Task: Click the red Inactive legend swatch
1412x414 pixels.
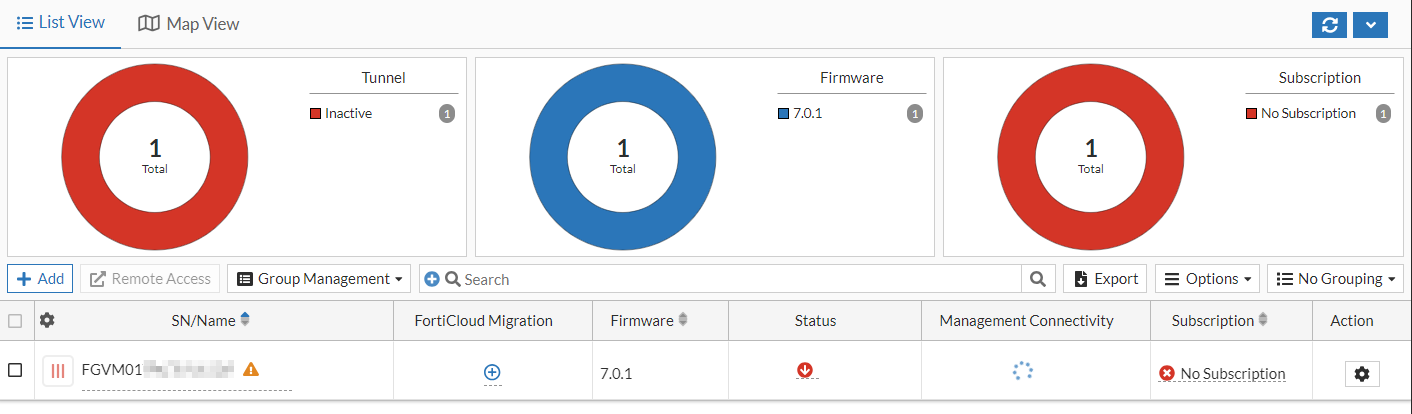Action: (x=316, y=114)
